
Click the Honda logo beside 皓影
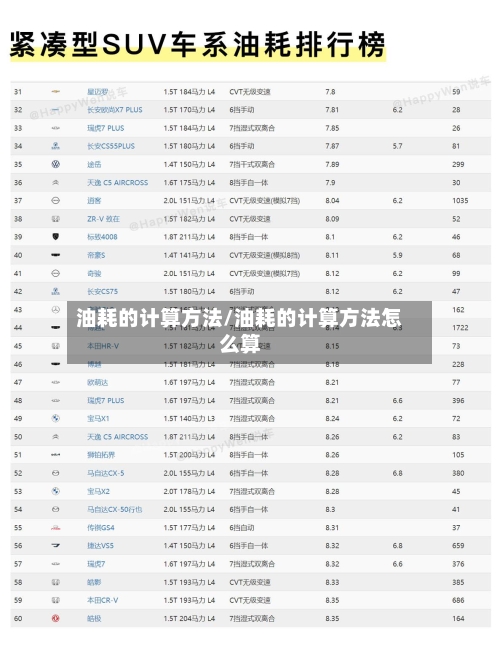pos(56,582)
